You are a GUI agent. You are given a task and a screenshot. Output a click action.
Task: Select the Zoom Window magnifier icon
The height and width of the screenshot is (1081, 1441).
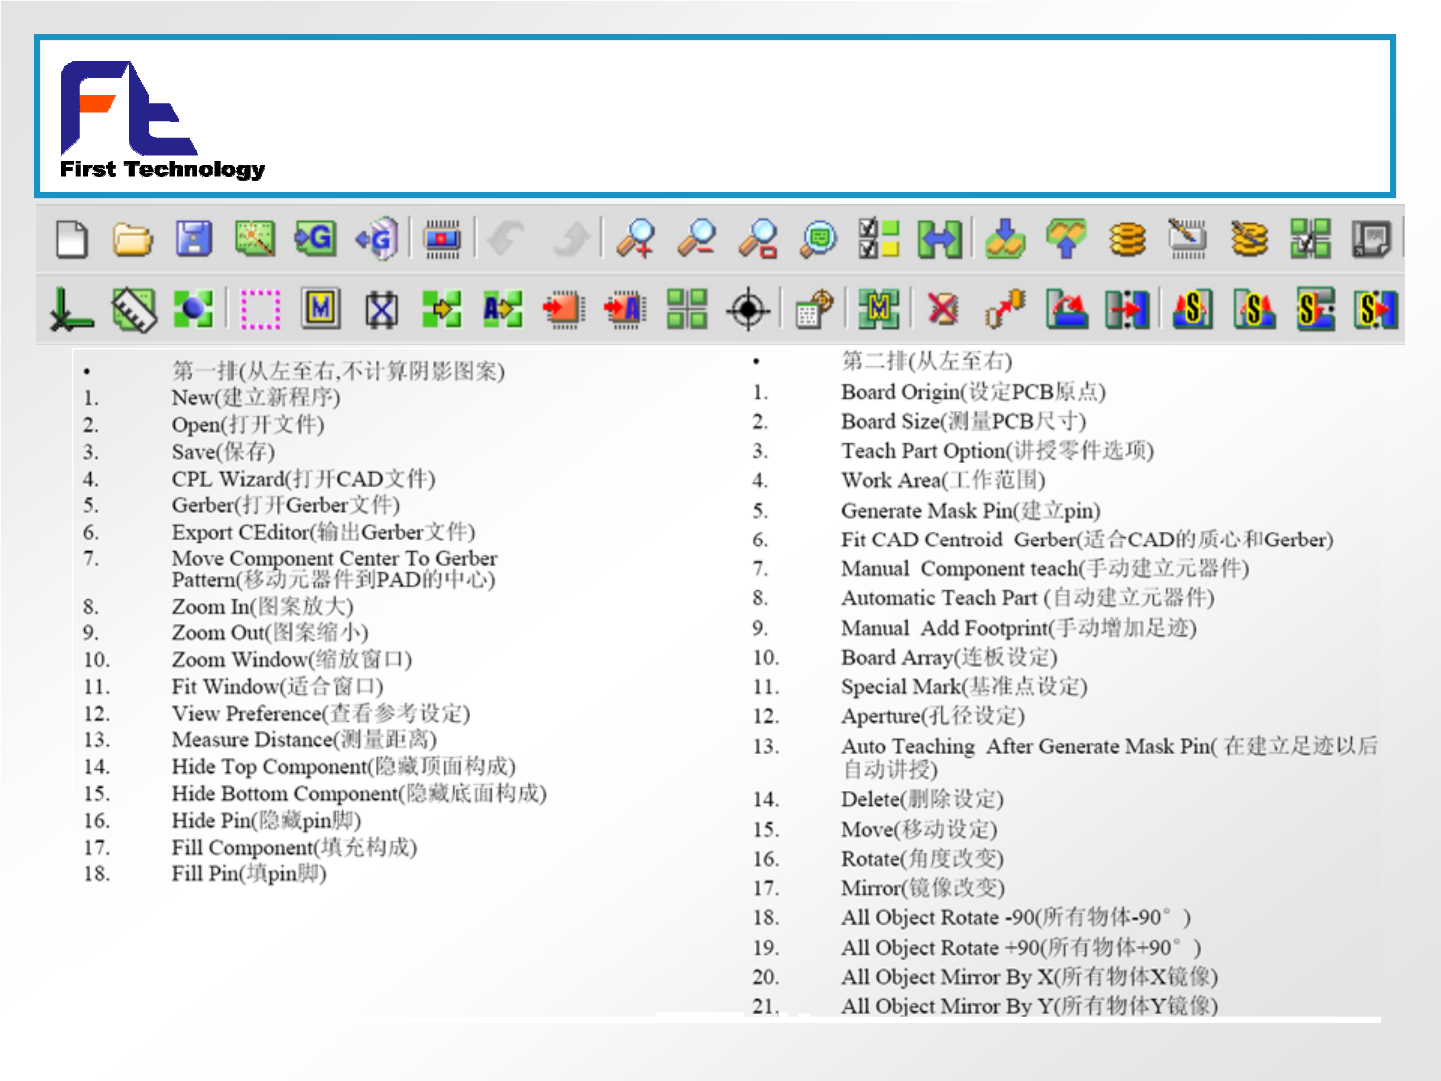[758, 239]
